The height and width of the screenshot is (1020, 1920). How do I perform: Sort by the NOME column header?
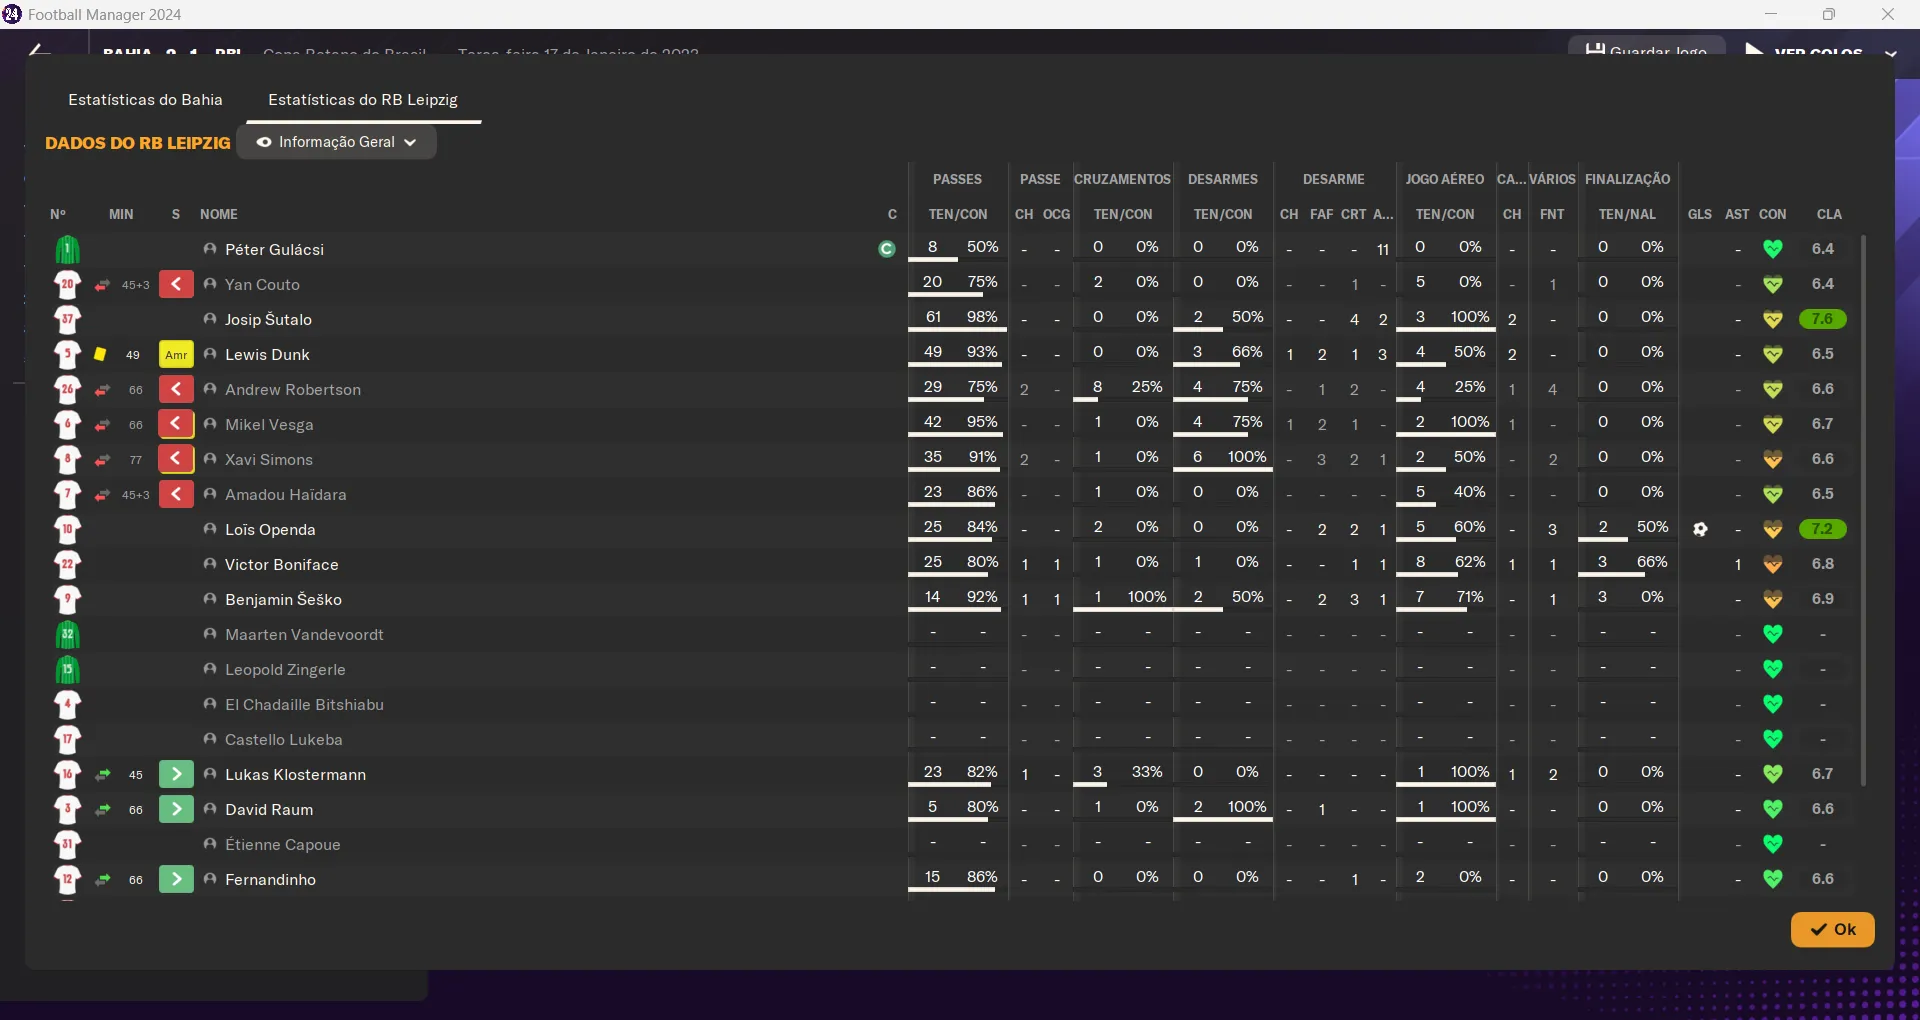[x=218, y=214]
